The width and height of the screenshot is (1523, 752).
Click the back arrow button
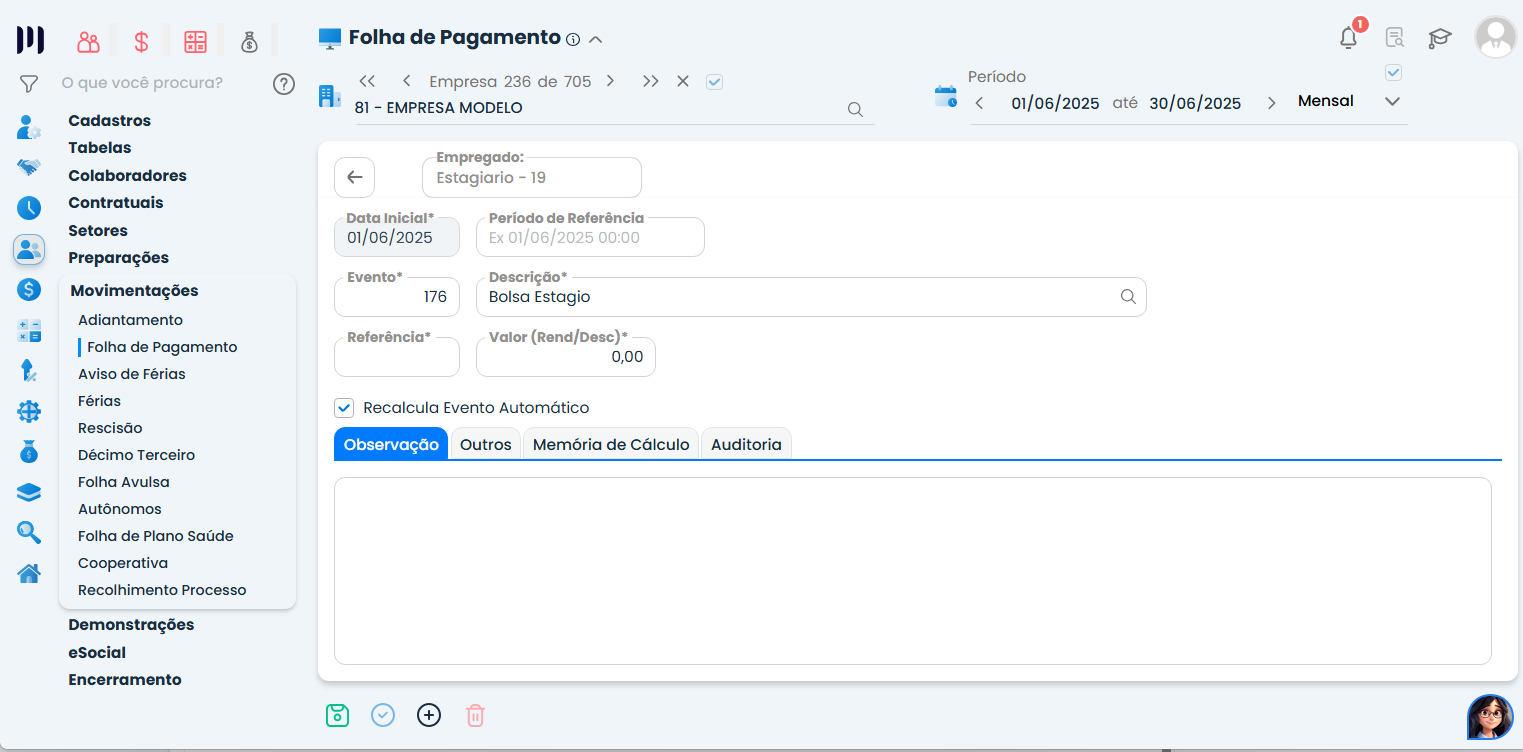(x=355, y=177)
